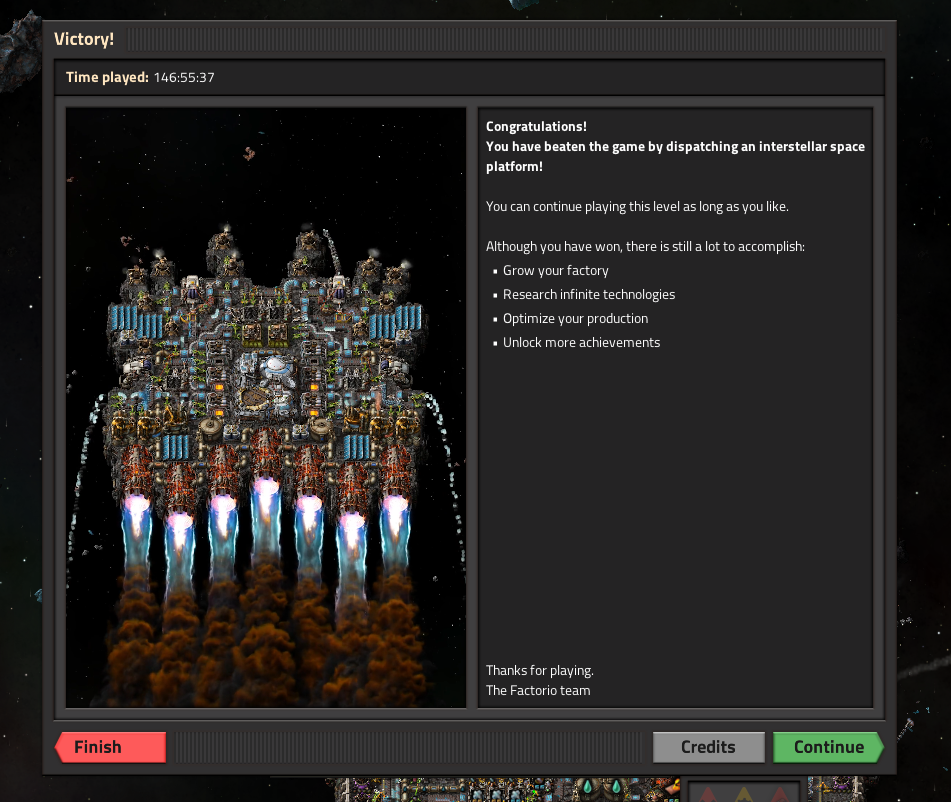
Task: Click the Grow your factory bullet
Action: pos(556,271)
